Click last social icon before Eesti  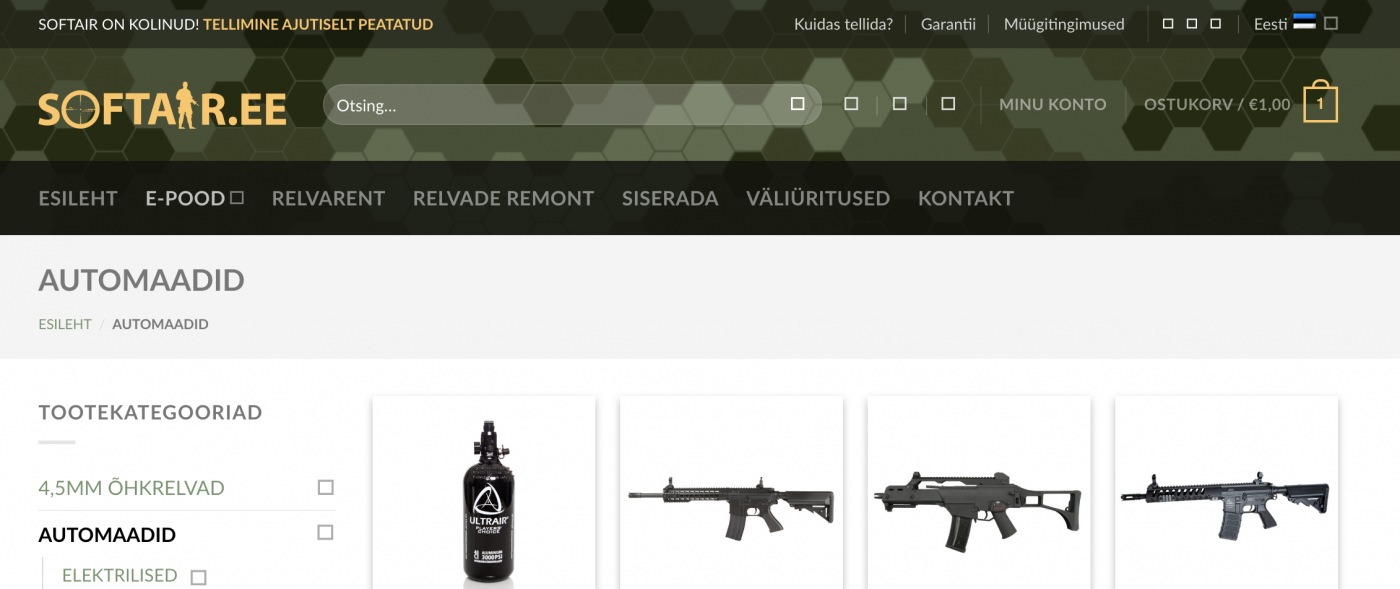1216,24
